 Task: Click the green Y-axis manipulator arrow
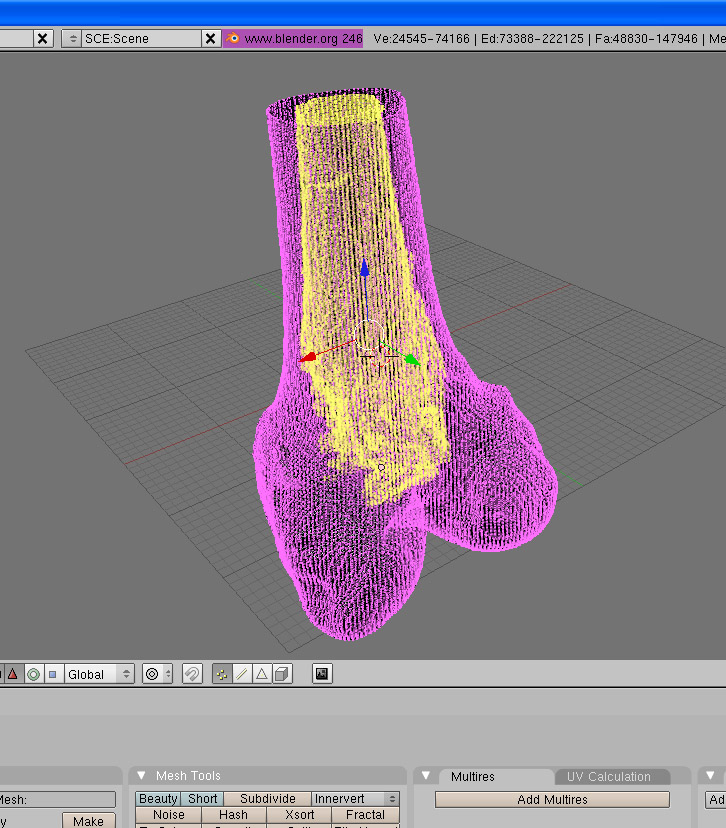click(412, 360)
